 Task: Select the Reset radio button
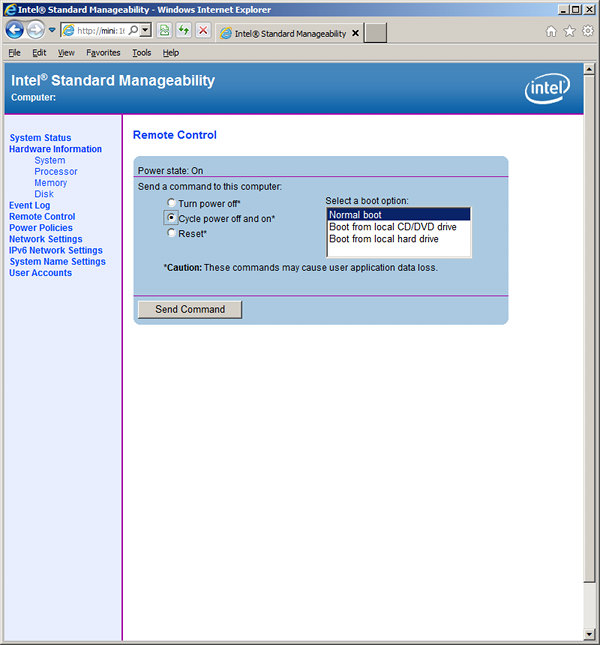coord(171,233)
